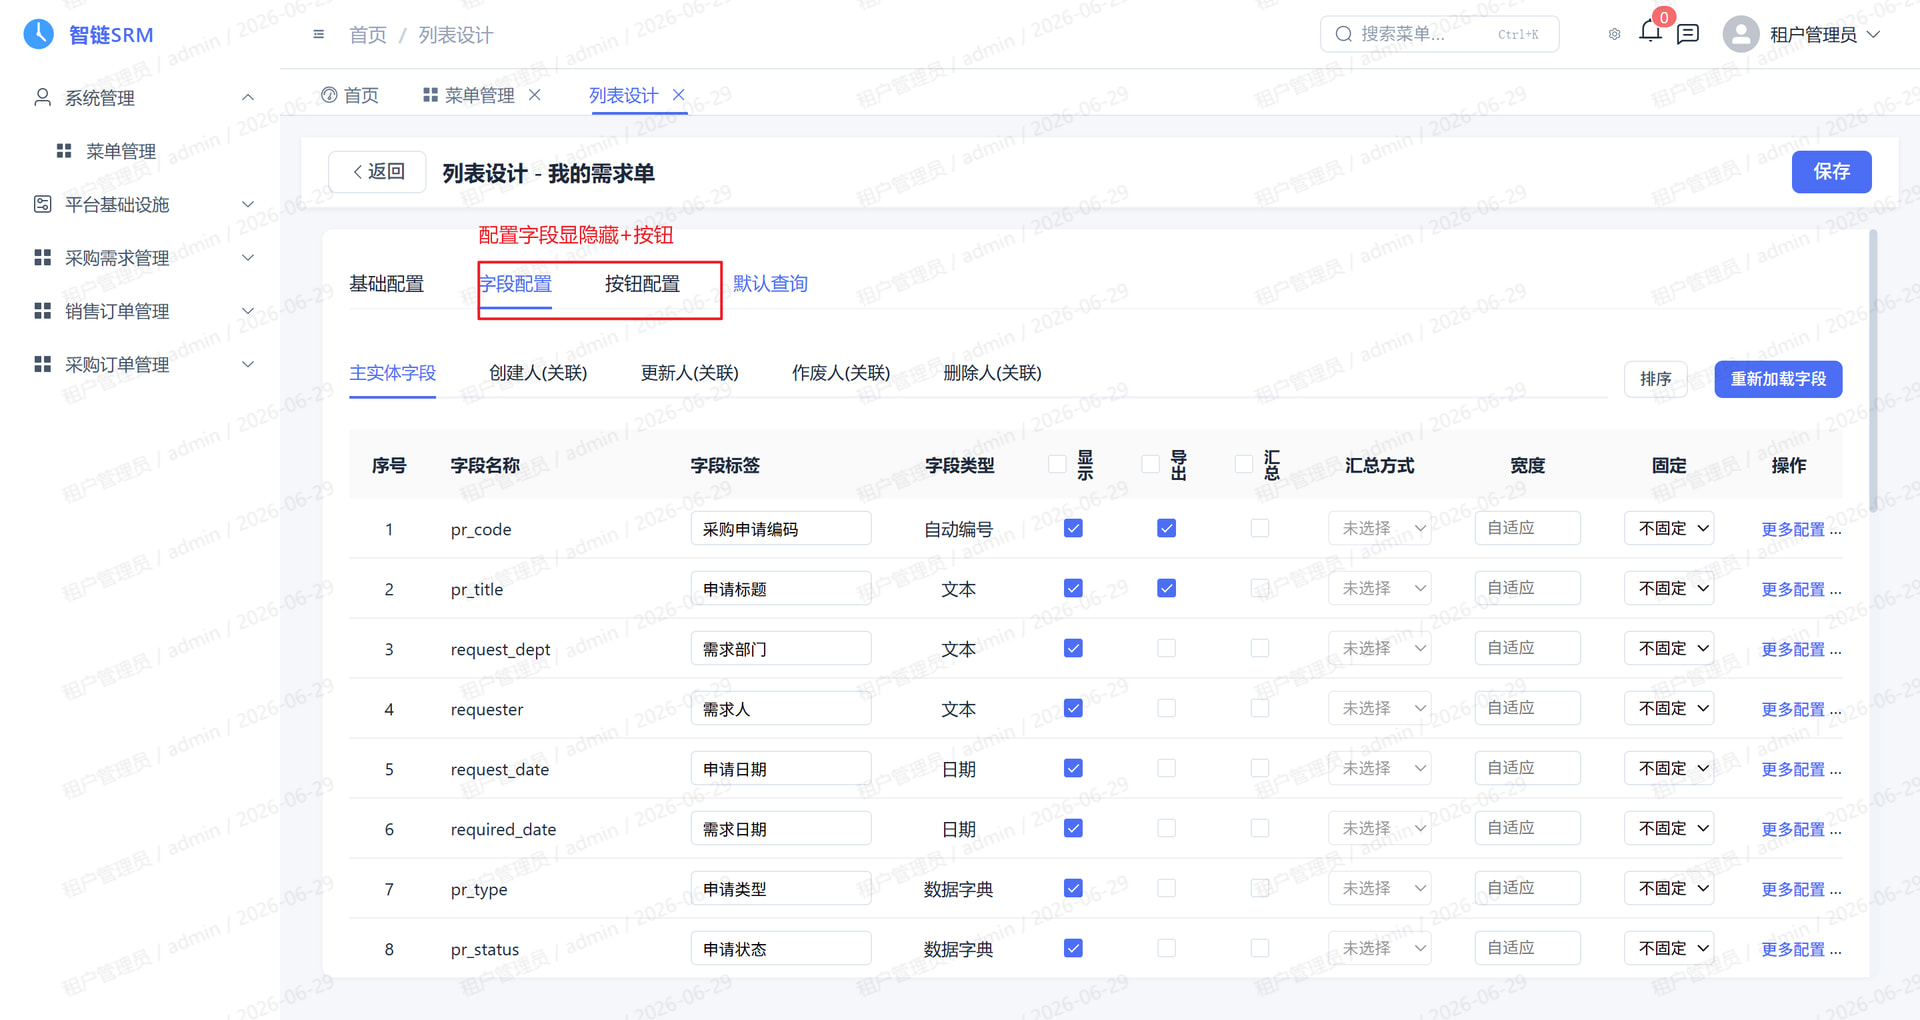Click the 租户管理员 user avatar
Viewport: 1920px width, 1020px height.
click(1740, 35)
